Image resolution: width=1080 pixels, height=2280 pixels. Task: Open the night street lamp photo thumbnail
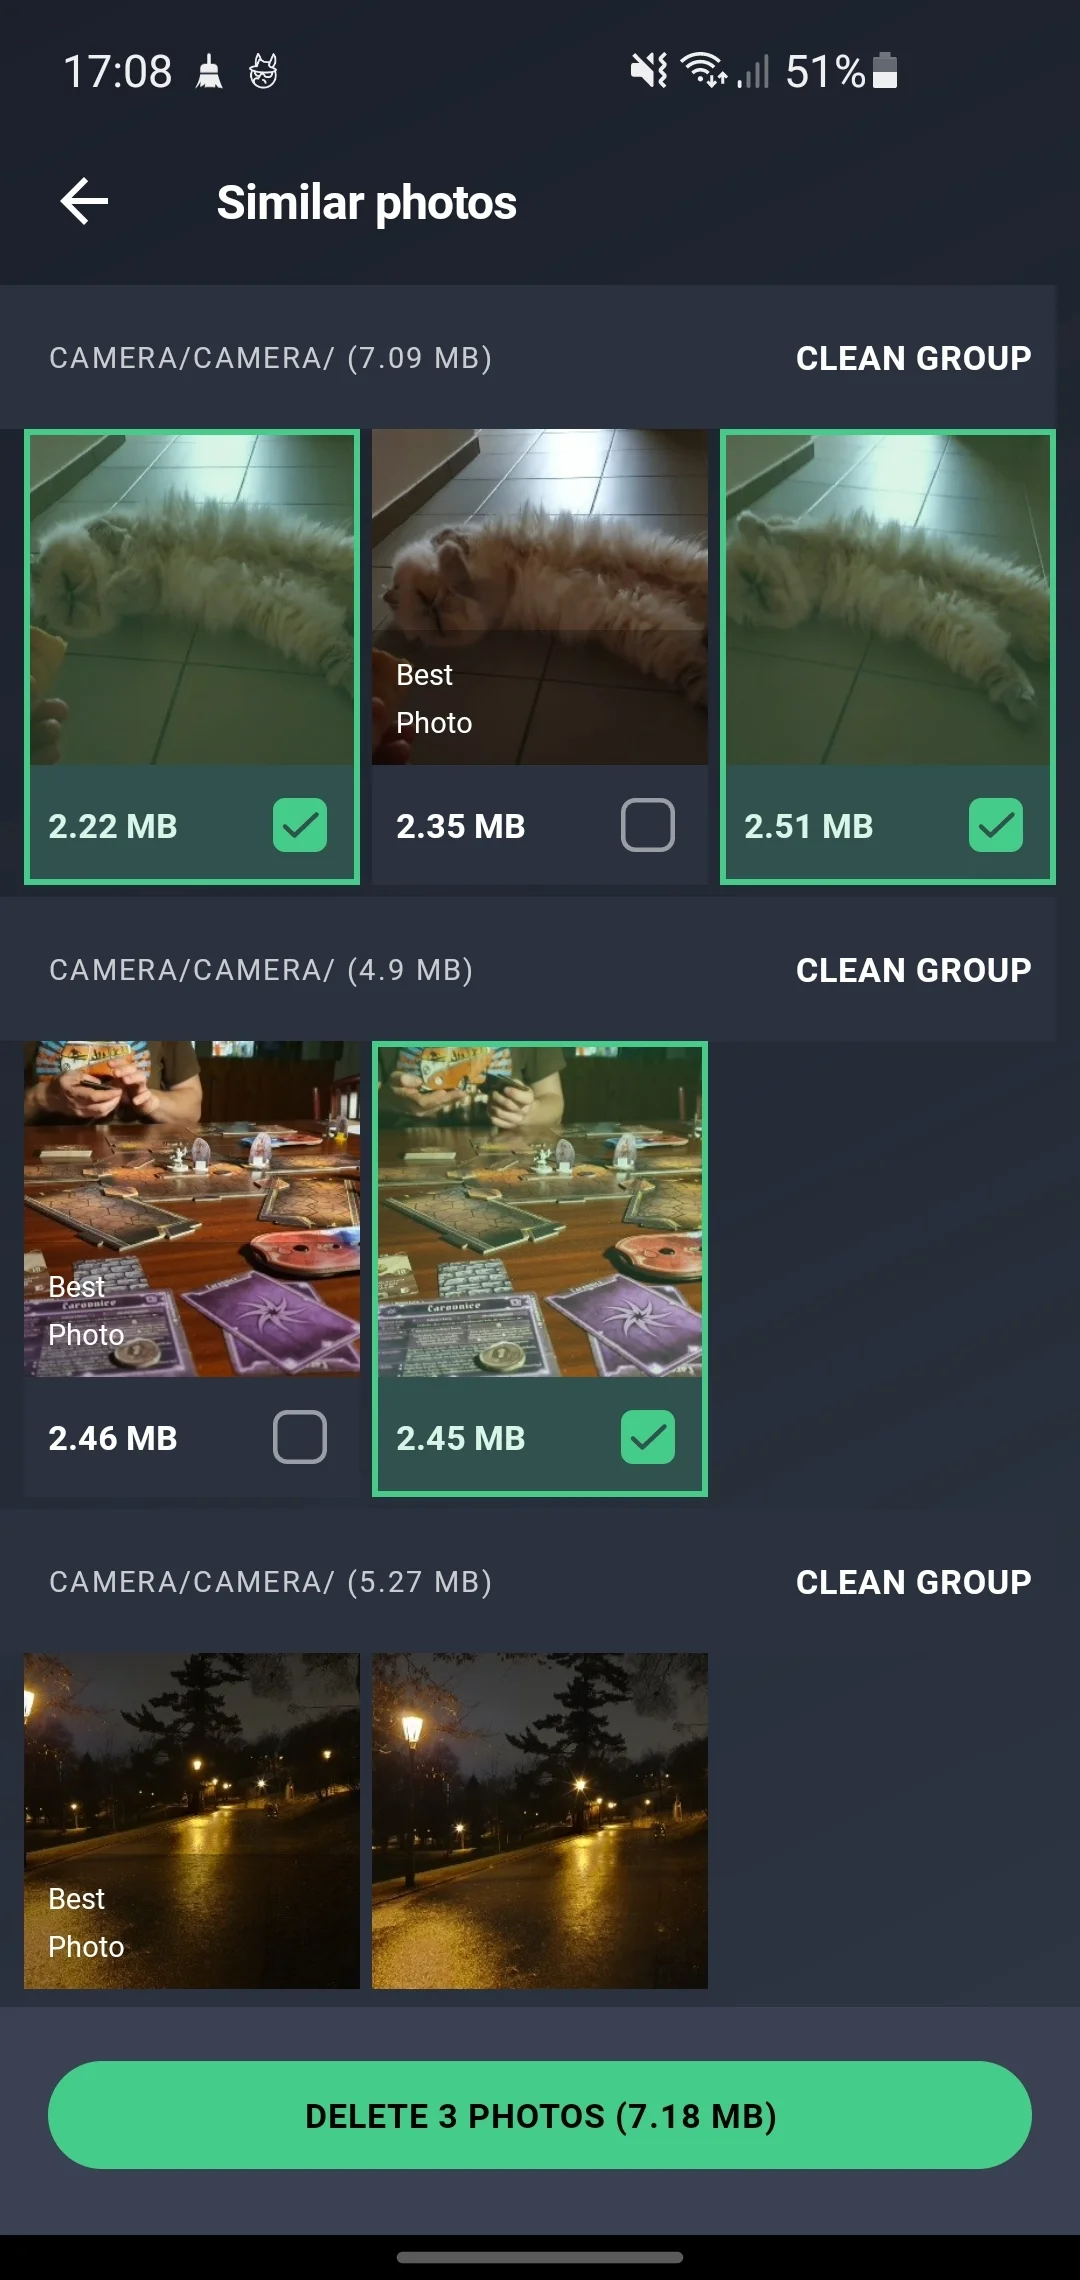(540, 1820)
